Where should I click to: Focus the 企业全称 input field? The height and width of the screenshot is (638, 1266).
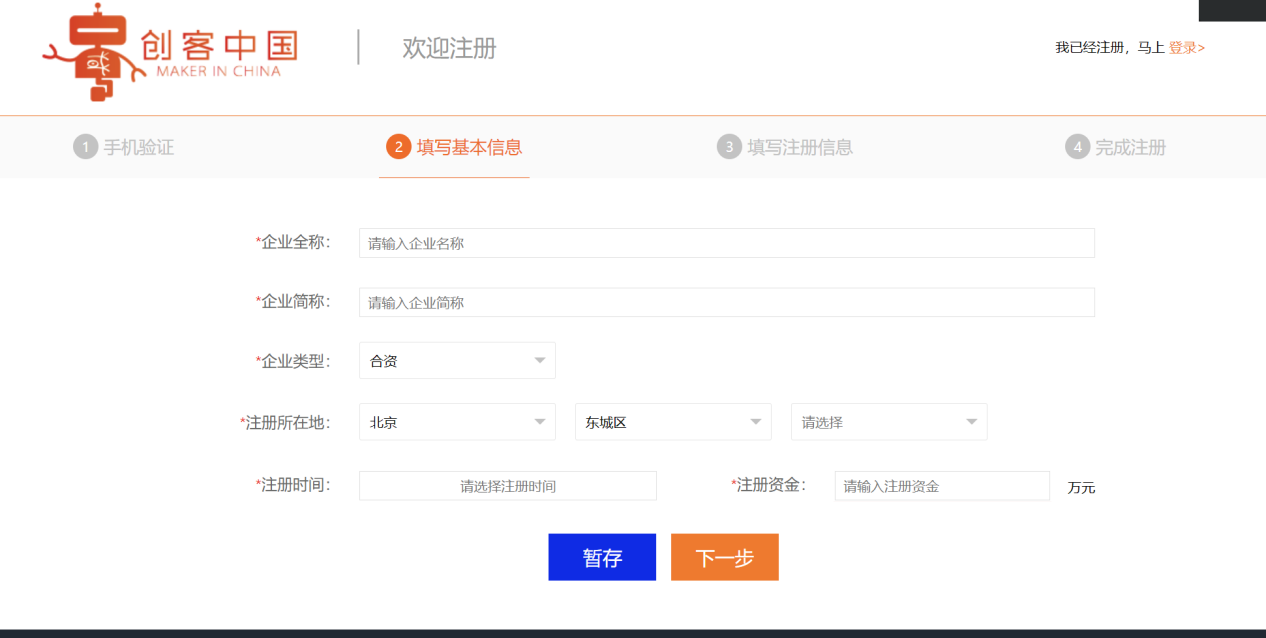(x=727, y=243)
